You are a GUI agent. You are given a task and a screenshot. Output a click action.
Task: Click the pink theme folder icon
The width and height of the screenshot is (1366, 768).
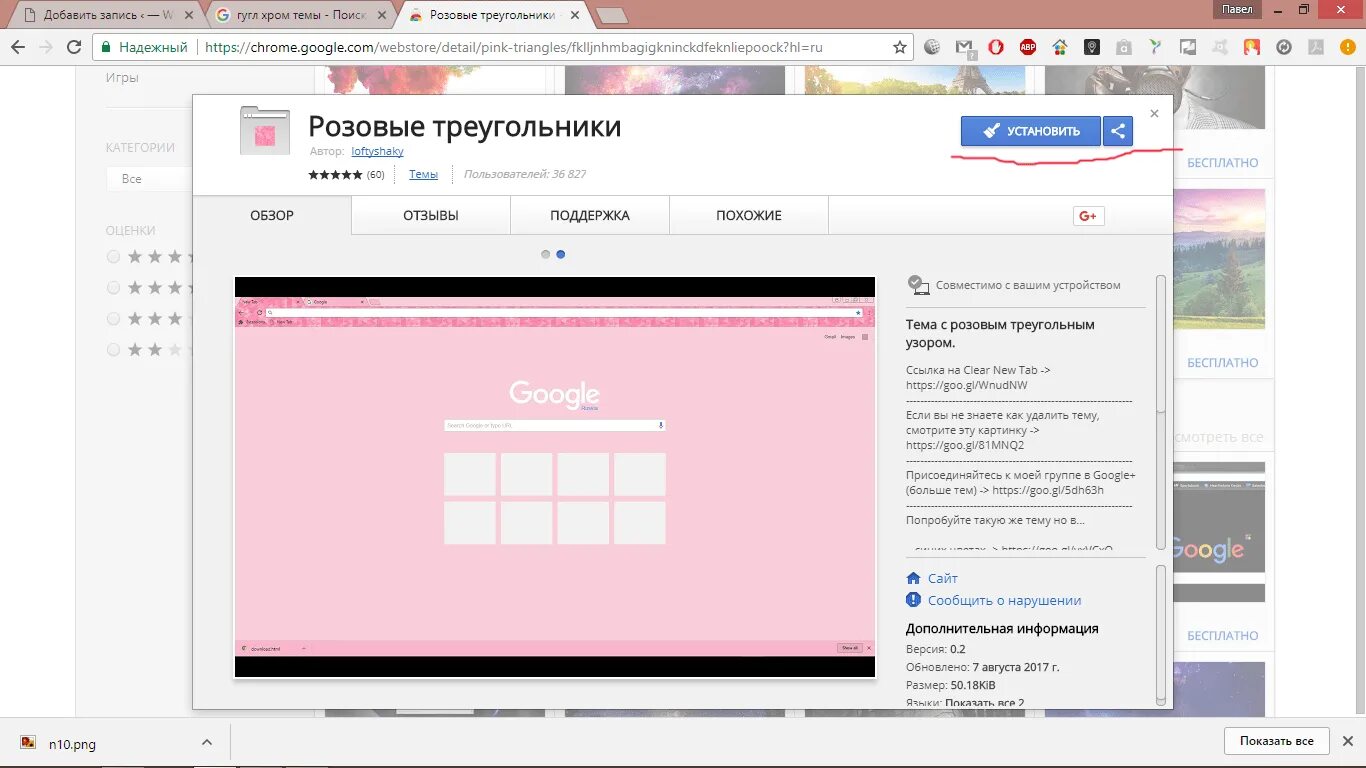[265, 130]
